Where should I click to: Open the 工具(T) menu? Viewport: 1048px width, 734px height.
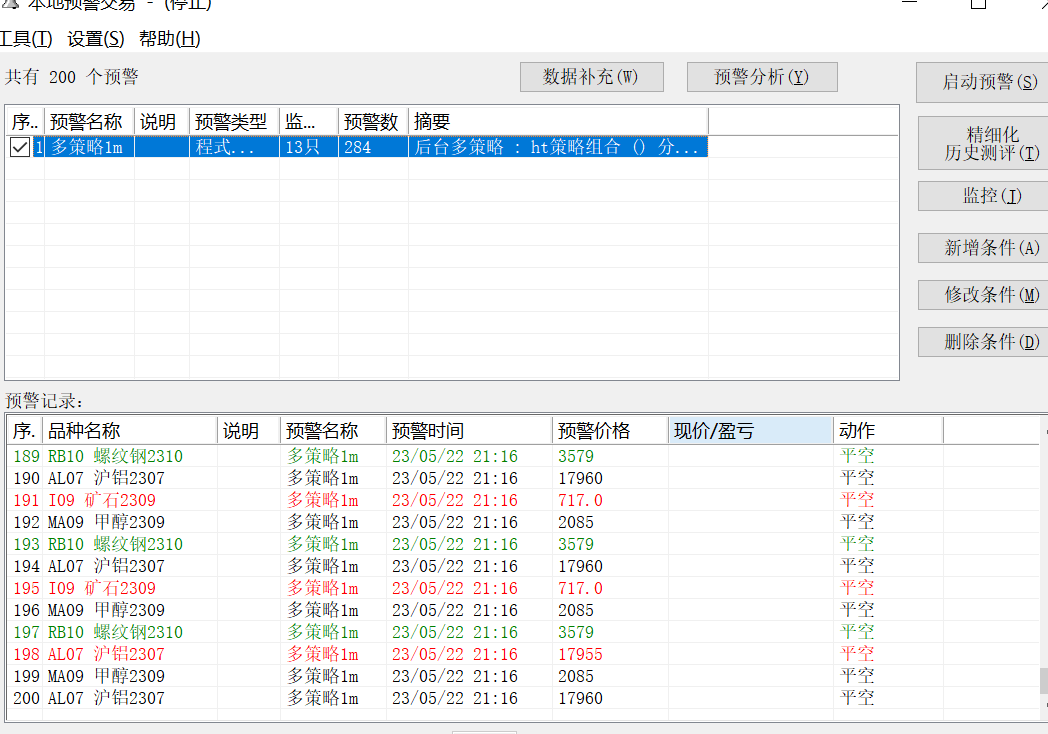click(25, 39)
